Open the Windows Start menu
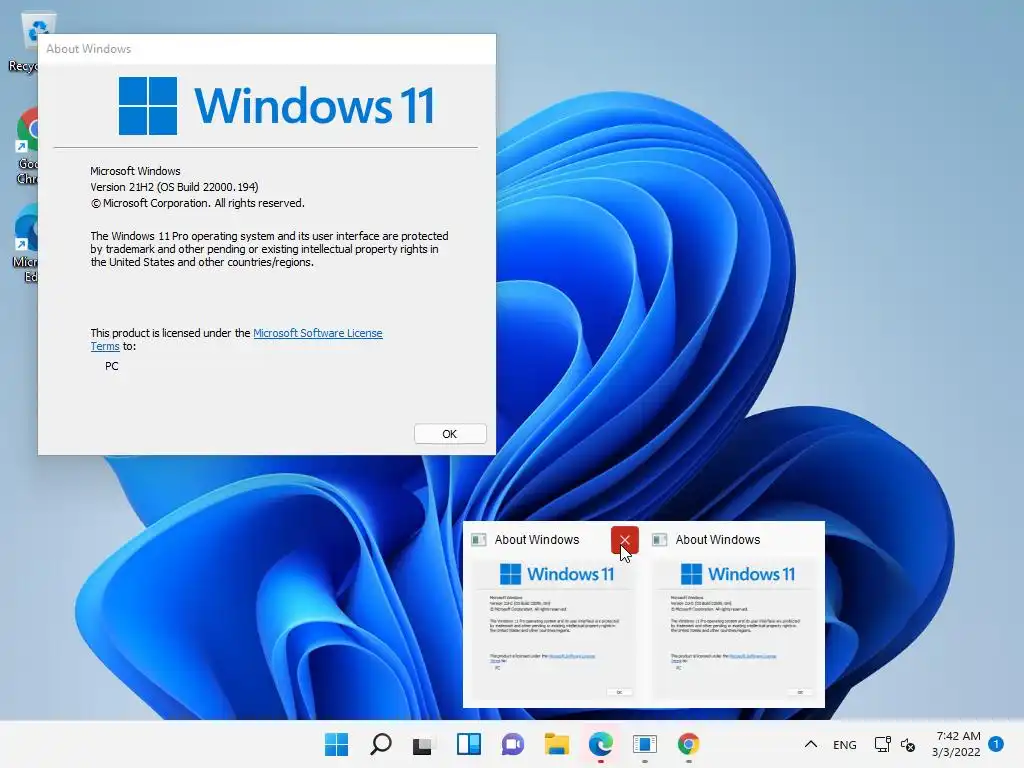1024x768 pixels. click(x=336, y=744)
